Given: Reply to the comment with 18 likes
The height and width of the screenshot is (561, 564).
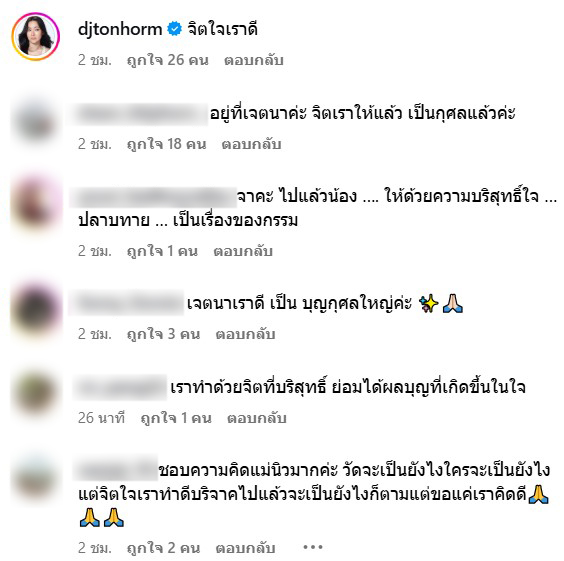Looking at the screenshot, I should (x=251, y=144).
